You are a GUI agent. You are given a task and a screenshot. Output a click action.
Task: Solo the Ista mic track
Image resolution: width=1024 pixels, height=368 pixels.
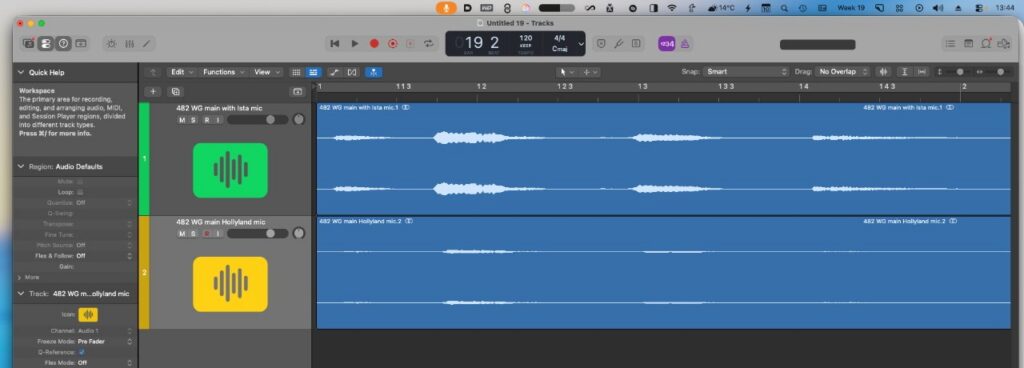point(193,120)
